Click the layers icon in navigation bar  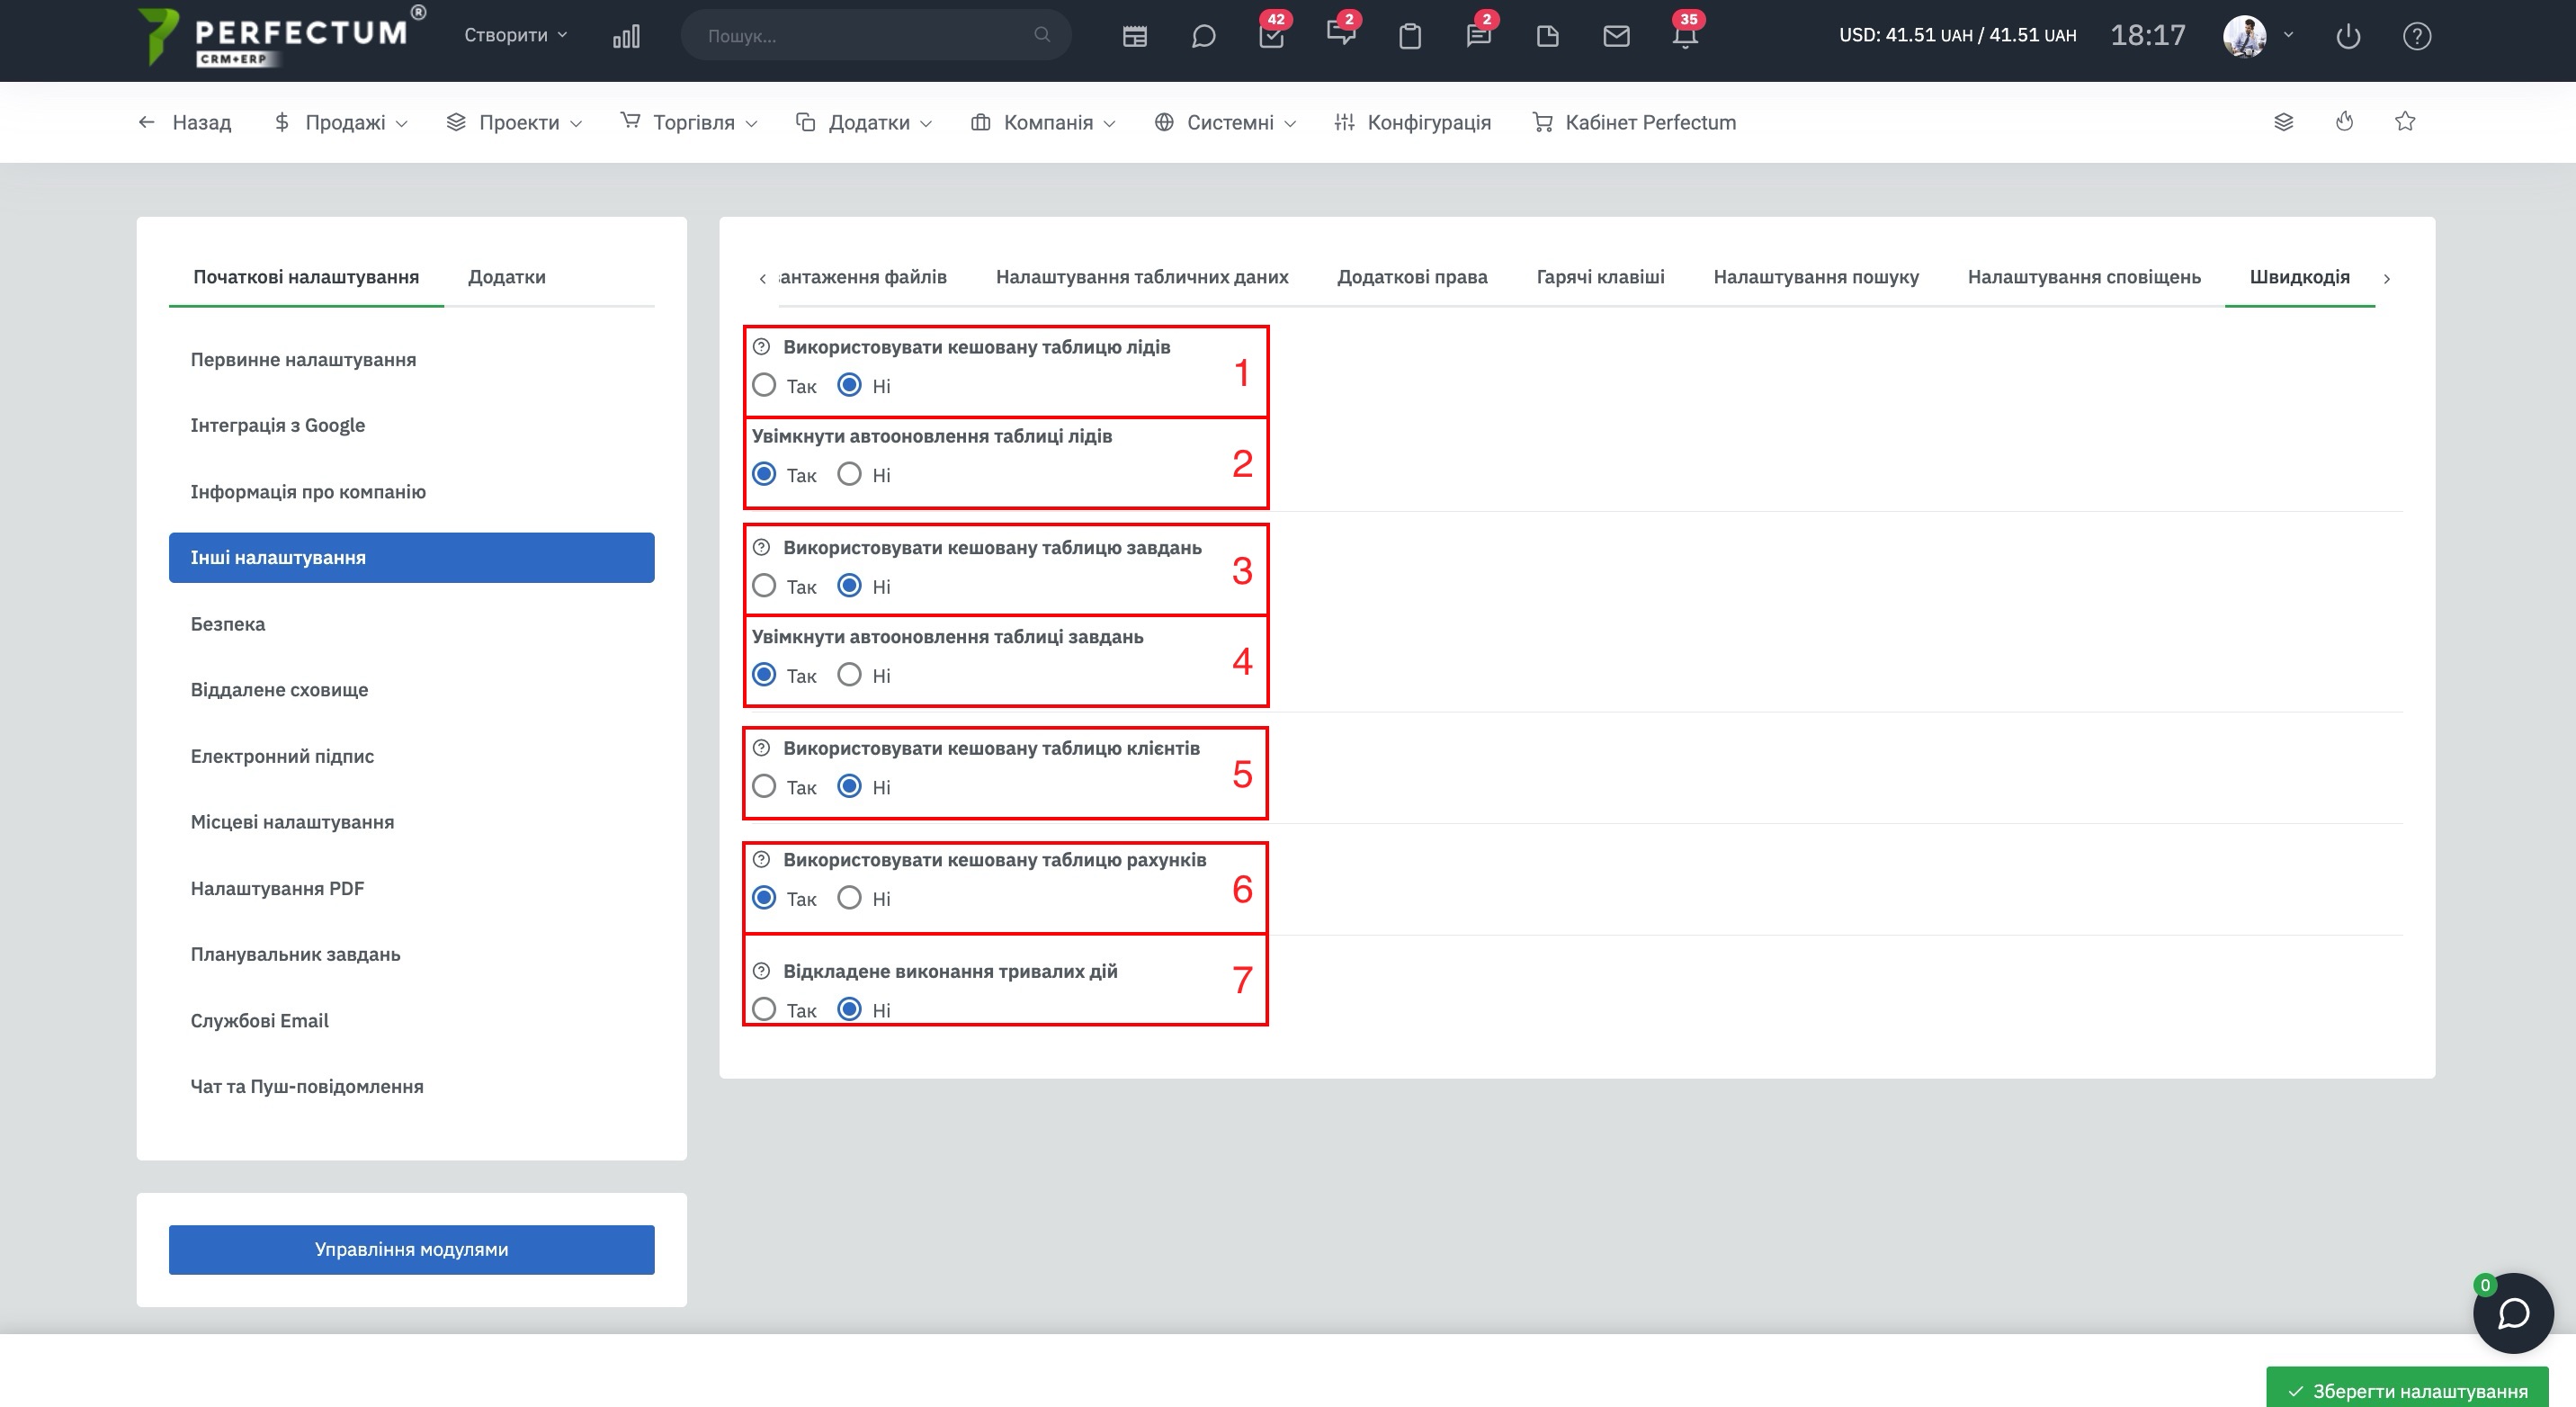(x=2283, y=122)
